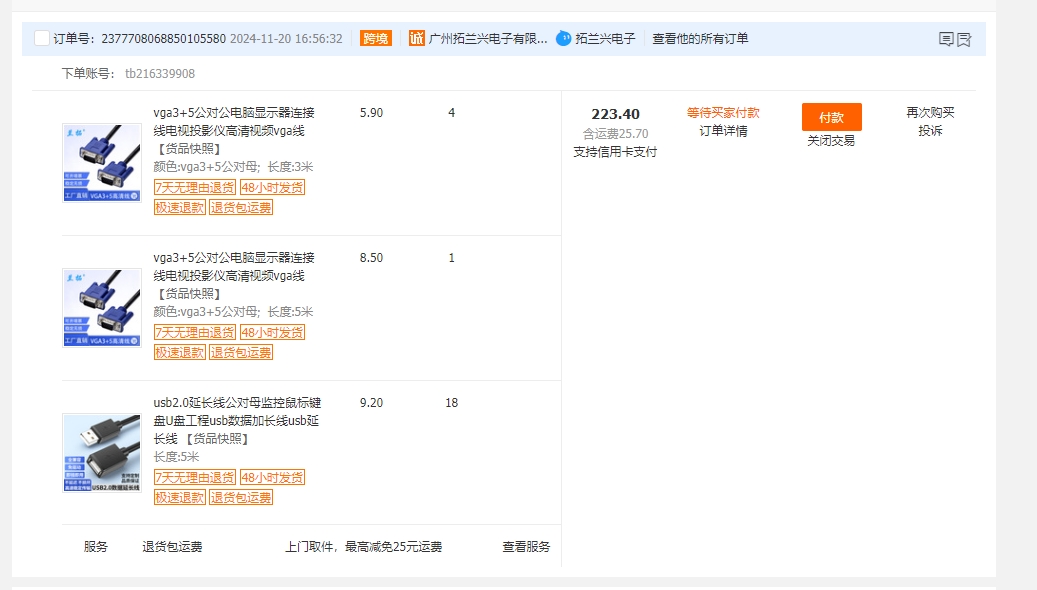
Task: Open 广州拓兰兴电子有限 shop link
Action: point(488,39)
